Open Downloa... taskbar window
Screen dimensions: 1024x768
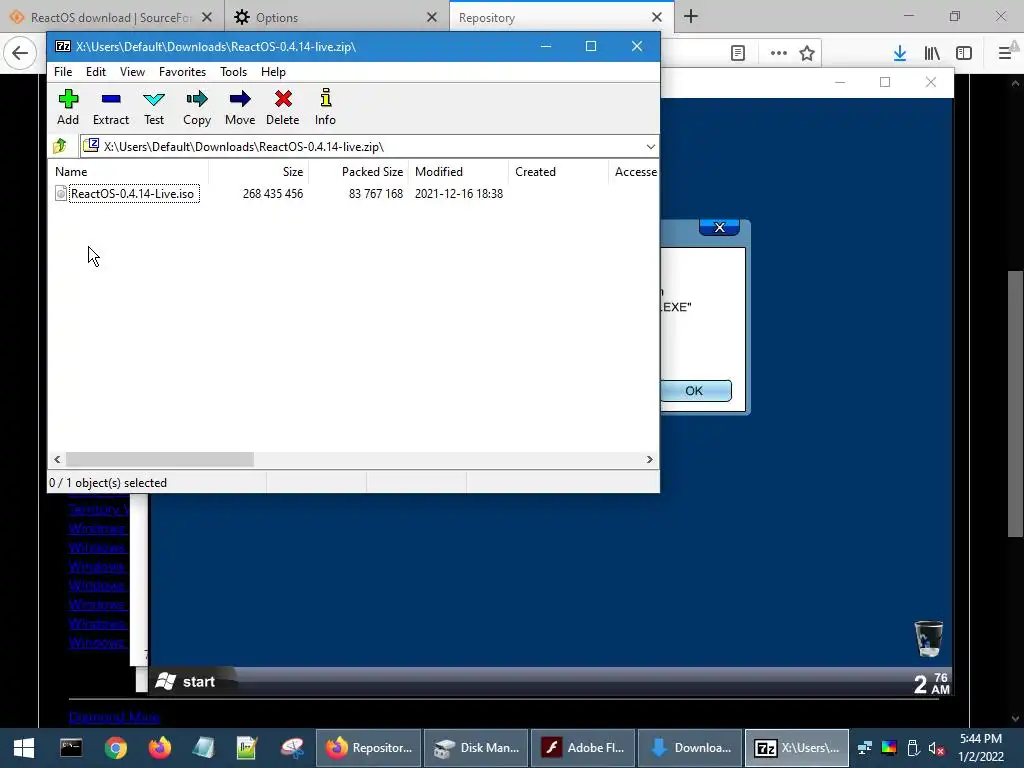(690, 748)
